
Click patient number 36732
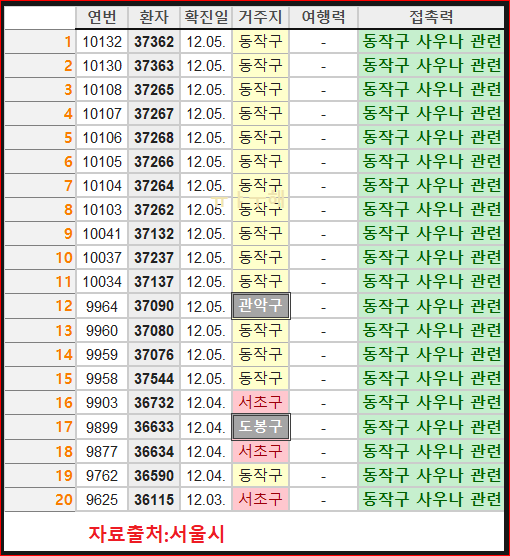point(154,403)
